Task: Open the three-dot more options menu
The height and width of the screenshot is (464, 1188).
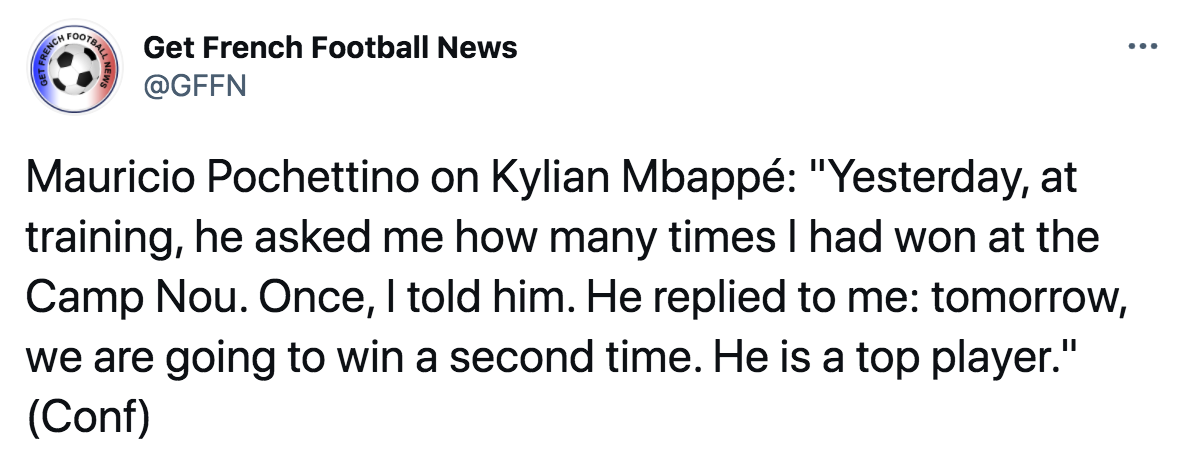Action: click(1143, 47)
